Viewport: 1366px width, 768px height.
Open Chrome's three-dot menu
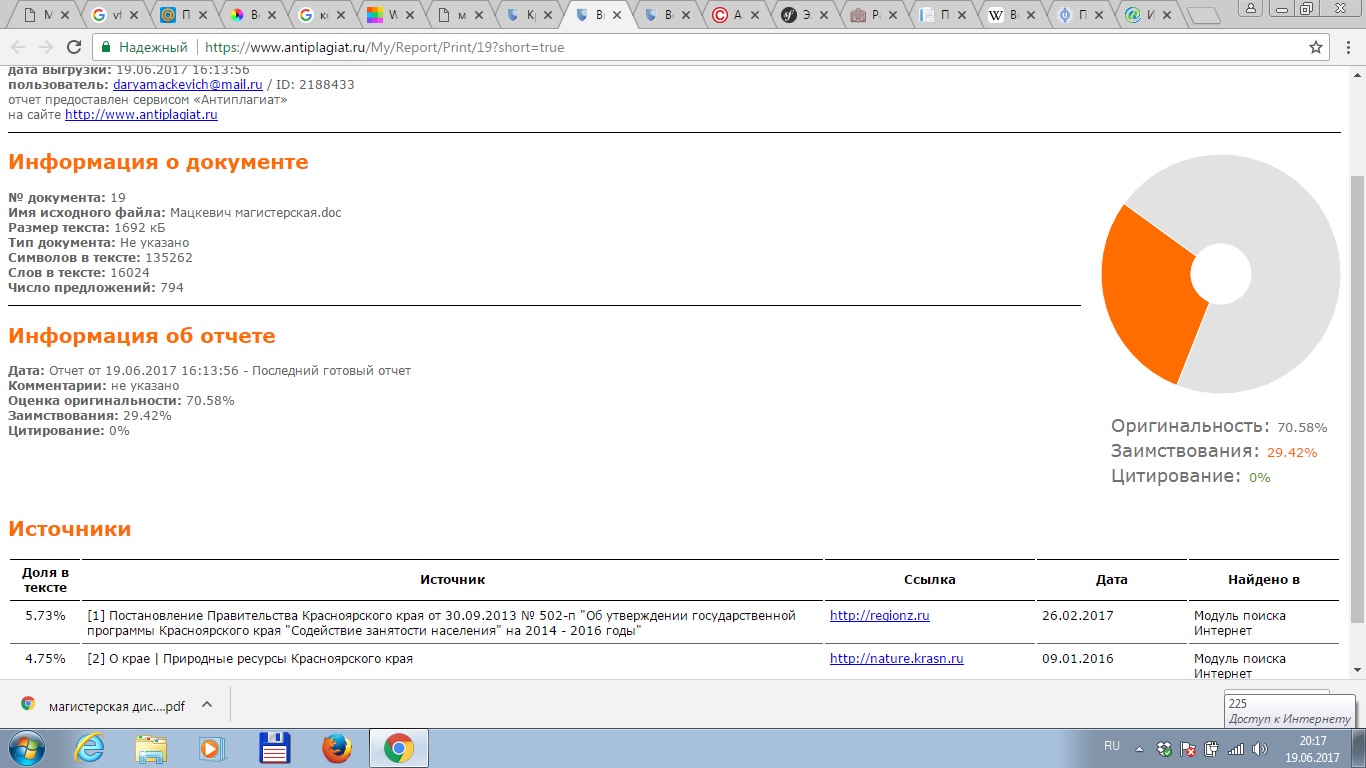pos(1345,47)
